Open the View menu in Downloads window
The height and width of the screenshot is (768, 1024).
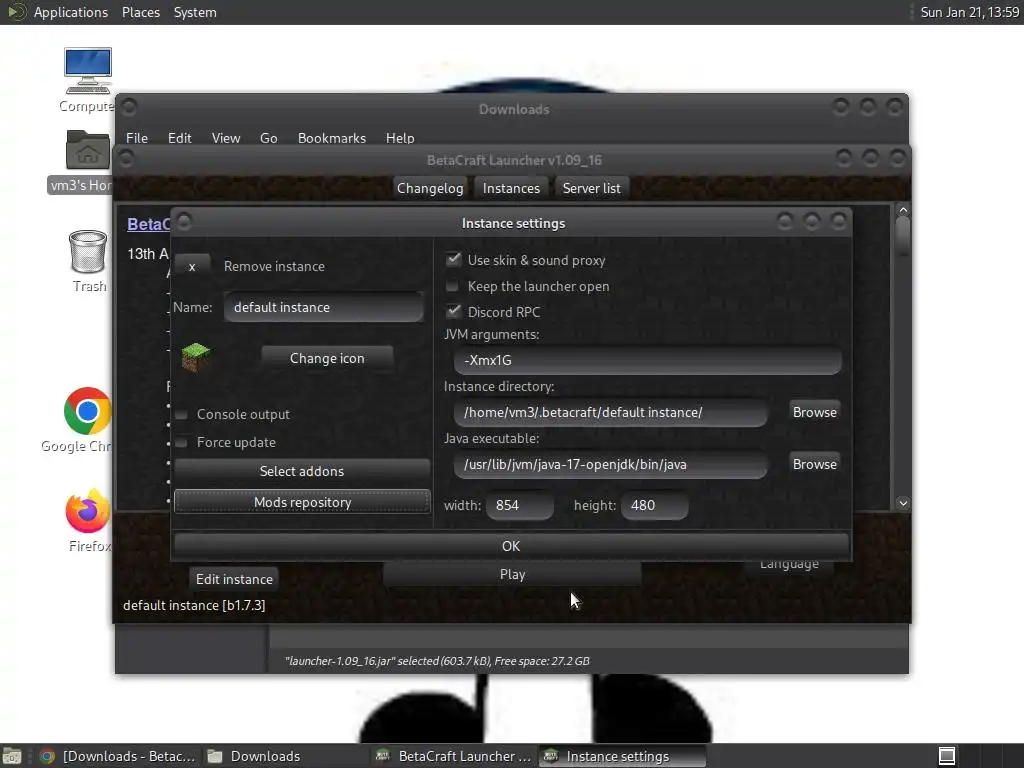coord(226,138)
